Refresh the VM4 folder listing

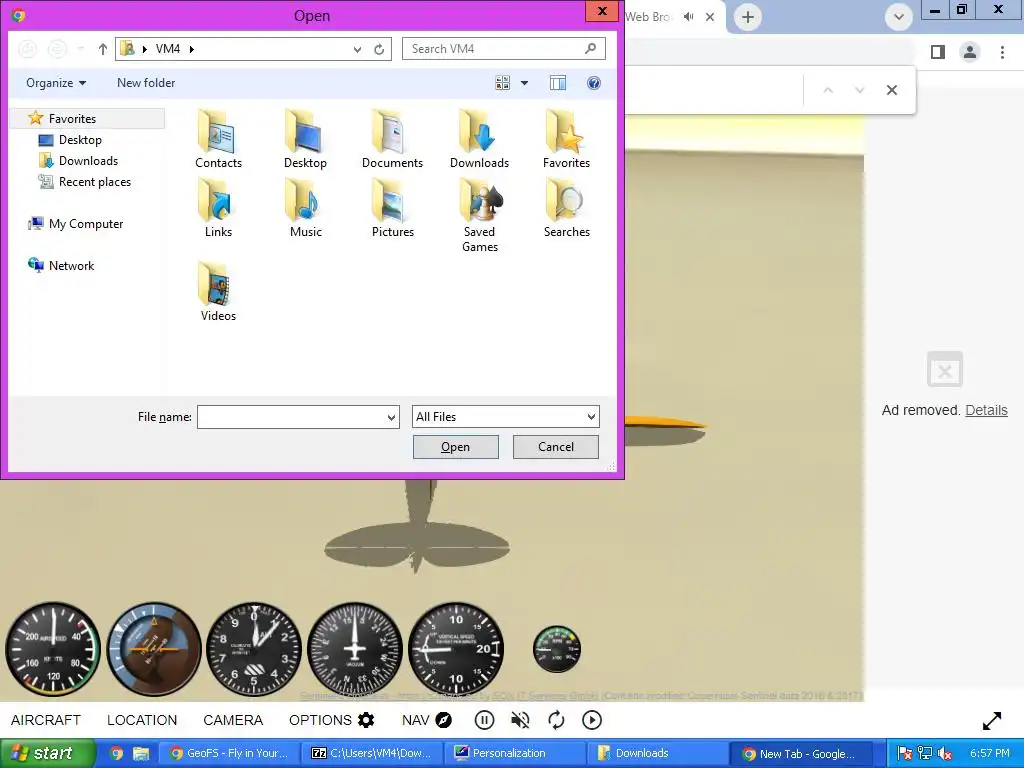coord(379,49)
